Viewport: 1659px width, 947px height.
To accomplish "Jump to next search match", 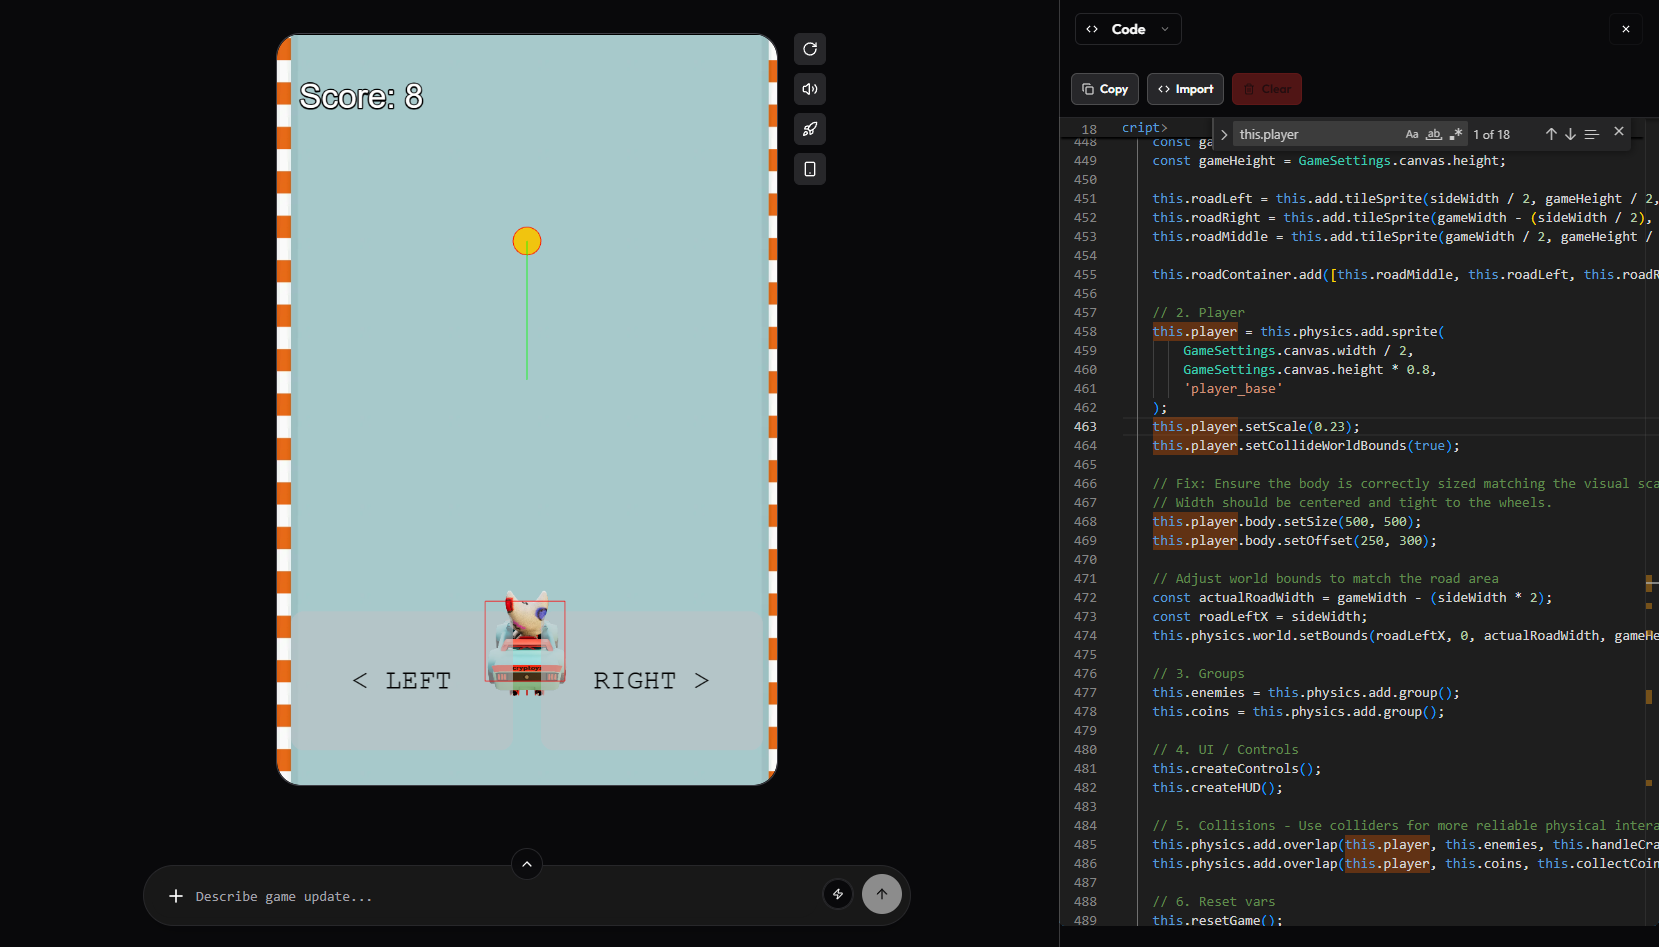I will pyautogui.click(x=1570, y=134).
